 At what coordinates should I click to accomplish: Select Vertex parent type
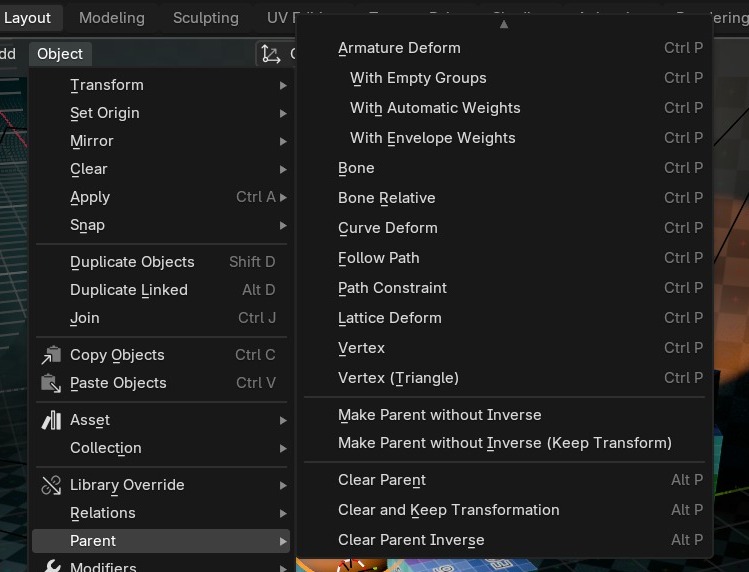point(504,348)
